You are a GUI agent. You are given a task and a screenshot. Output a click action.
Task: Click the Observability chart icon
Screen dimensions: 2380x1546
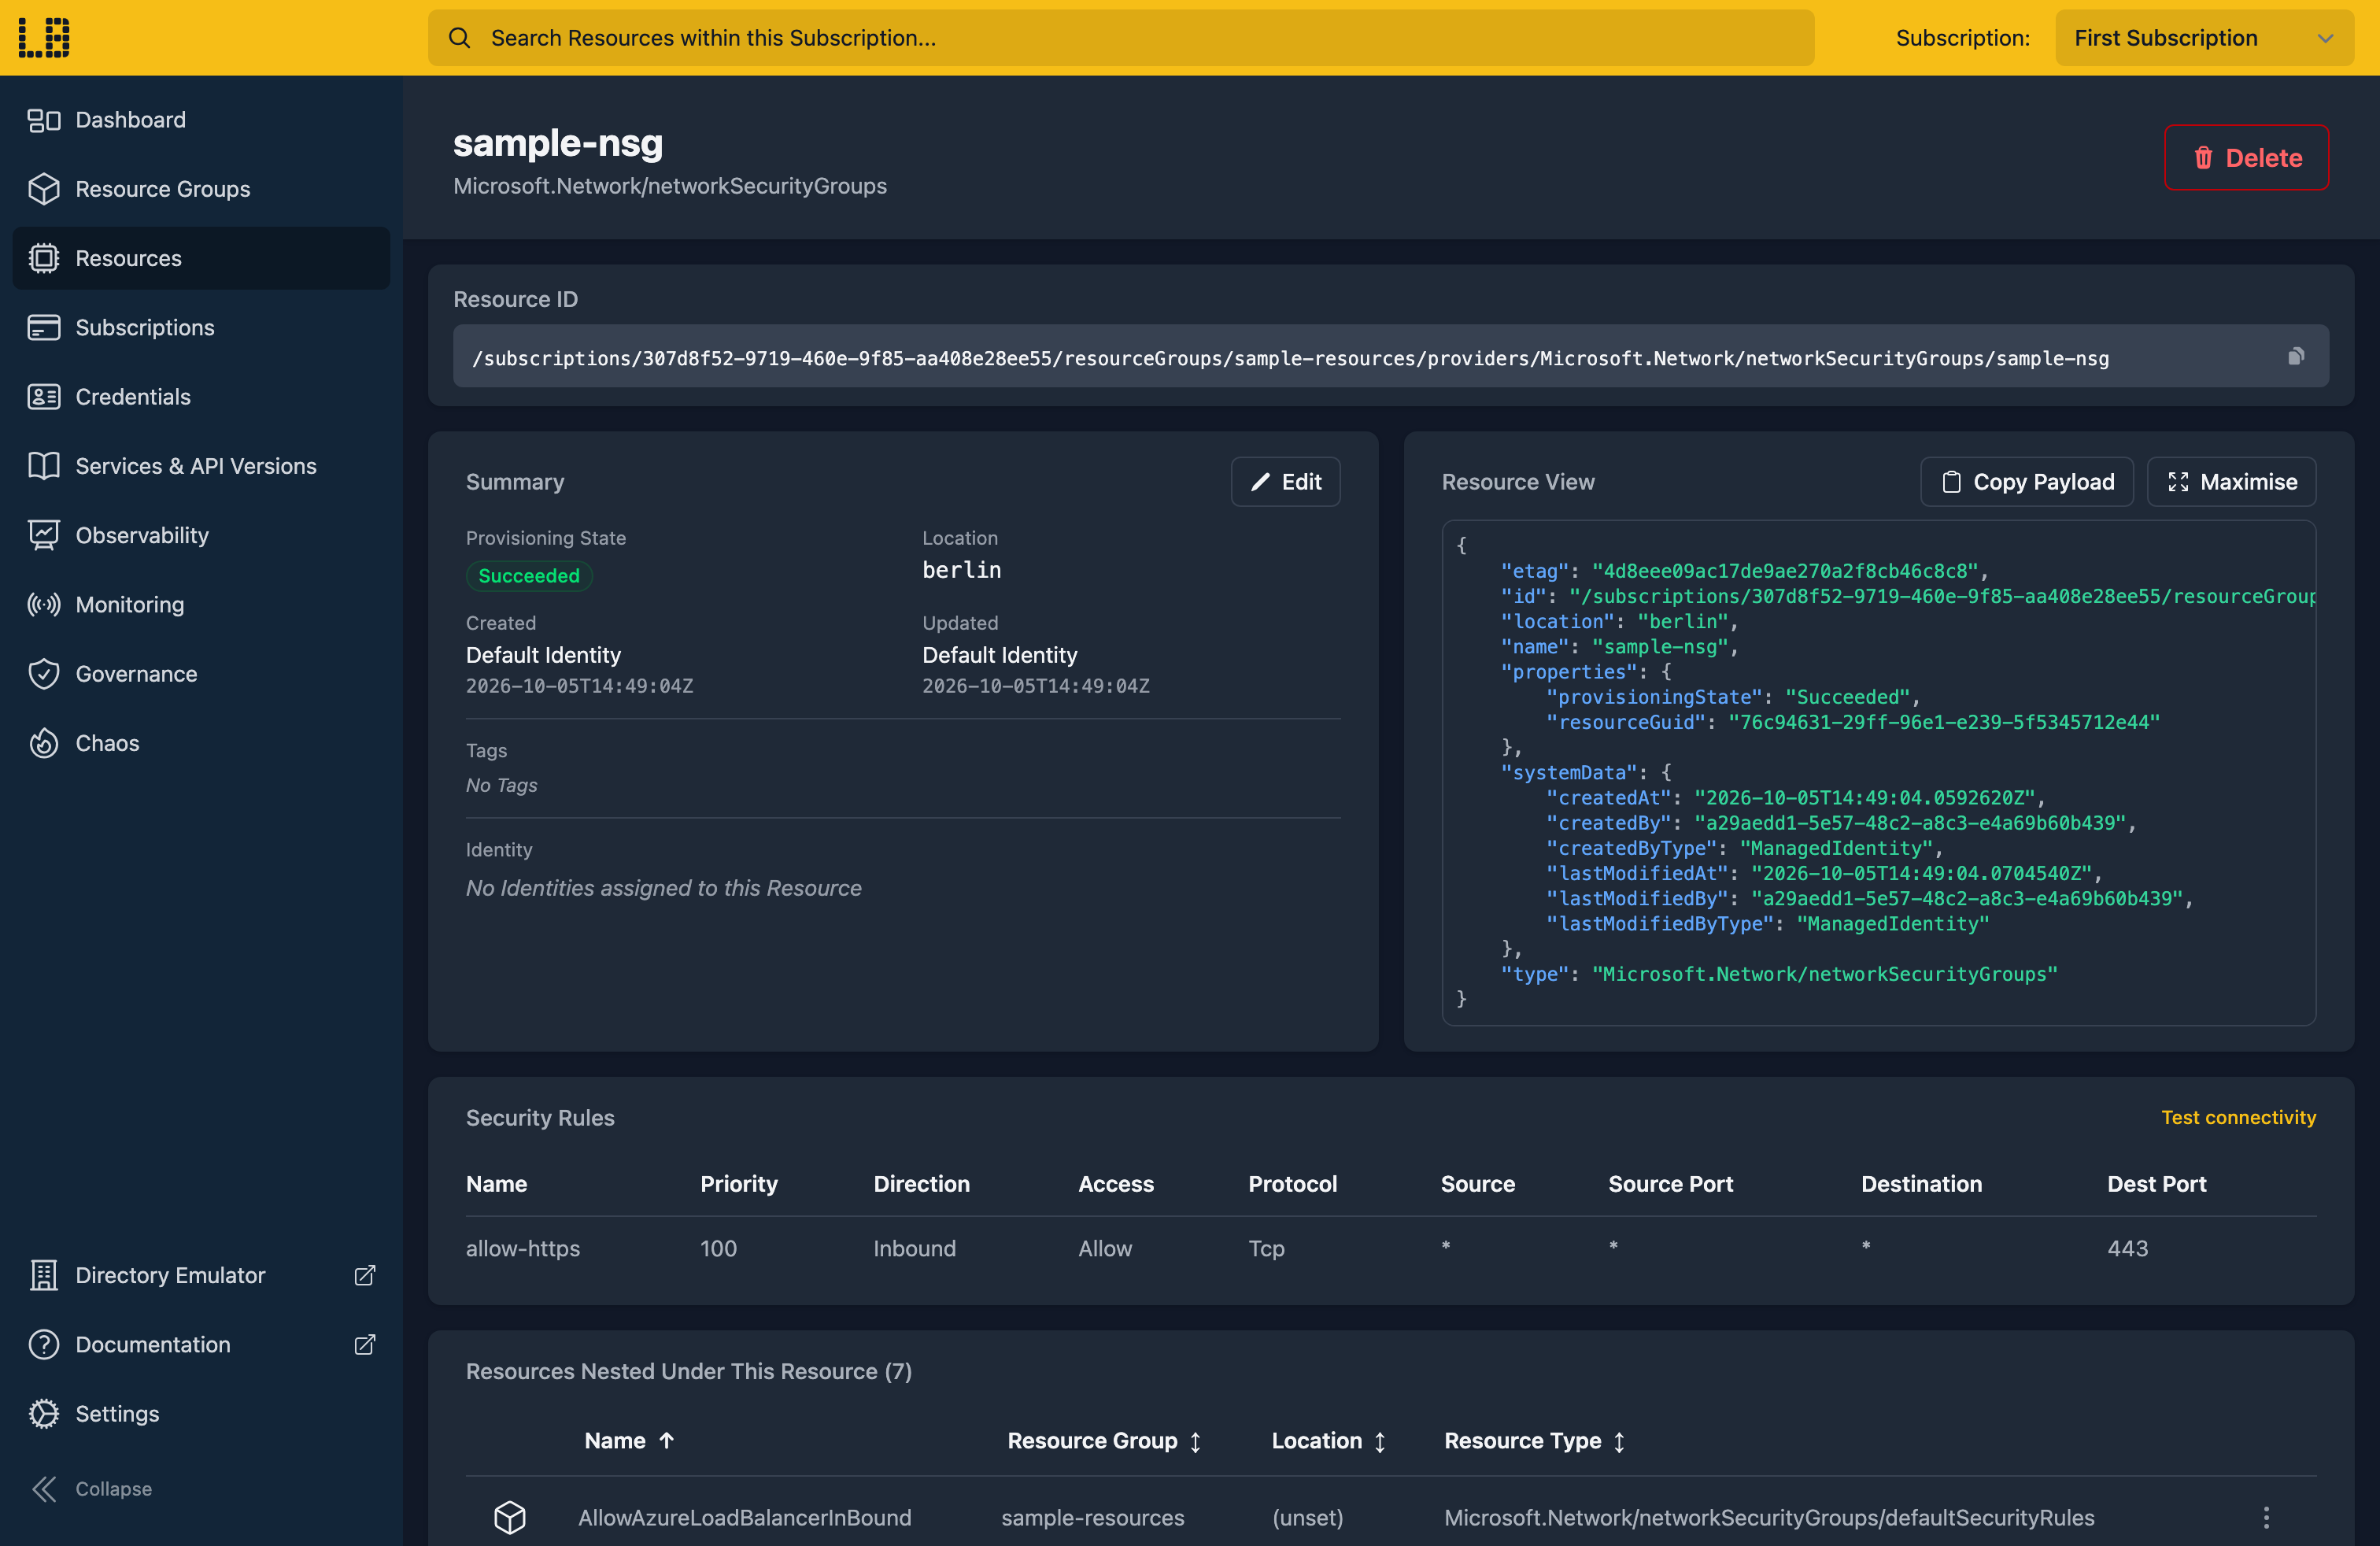(x=44, y=535)
